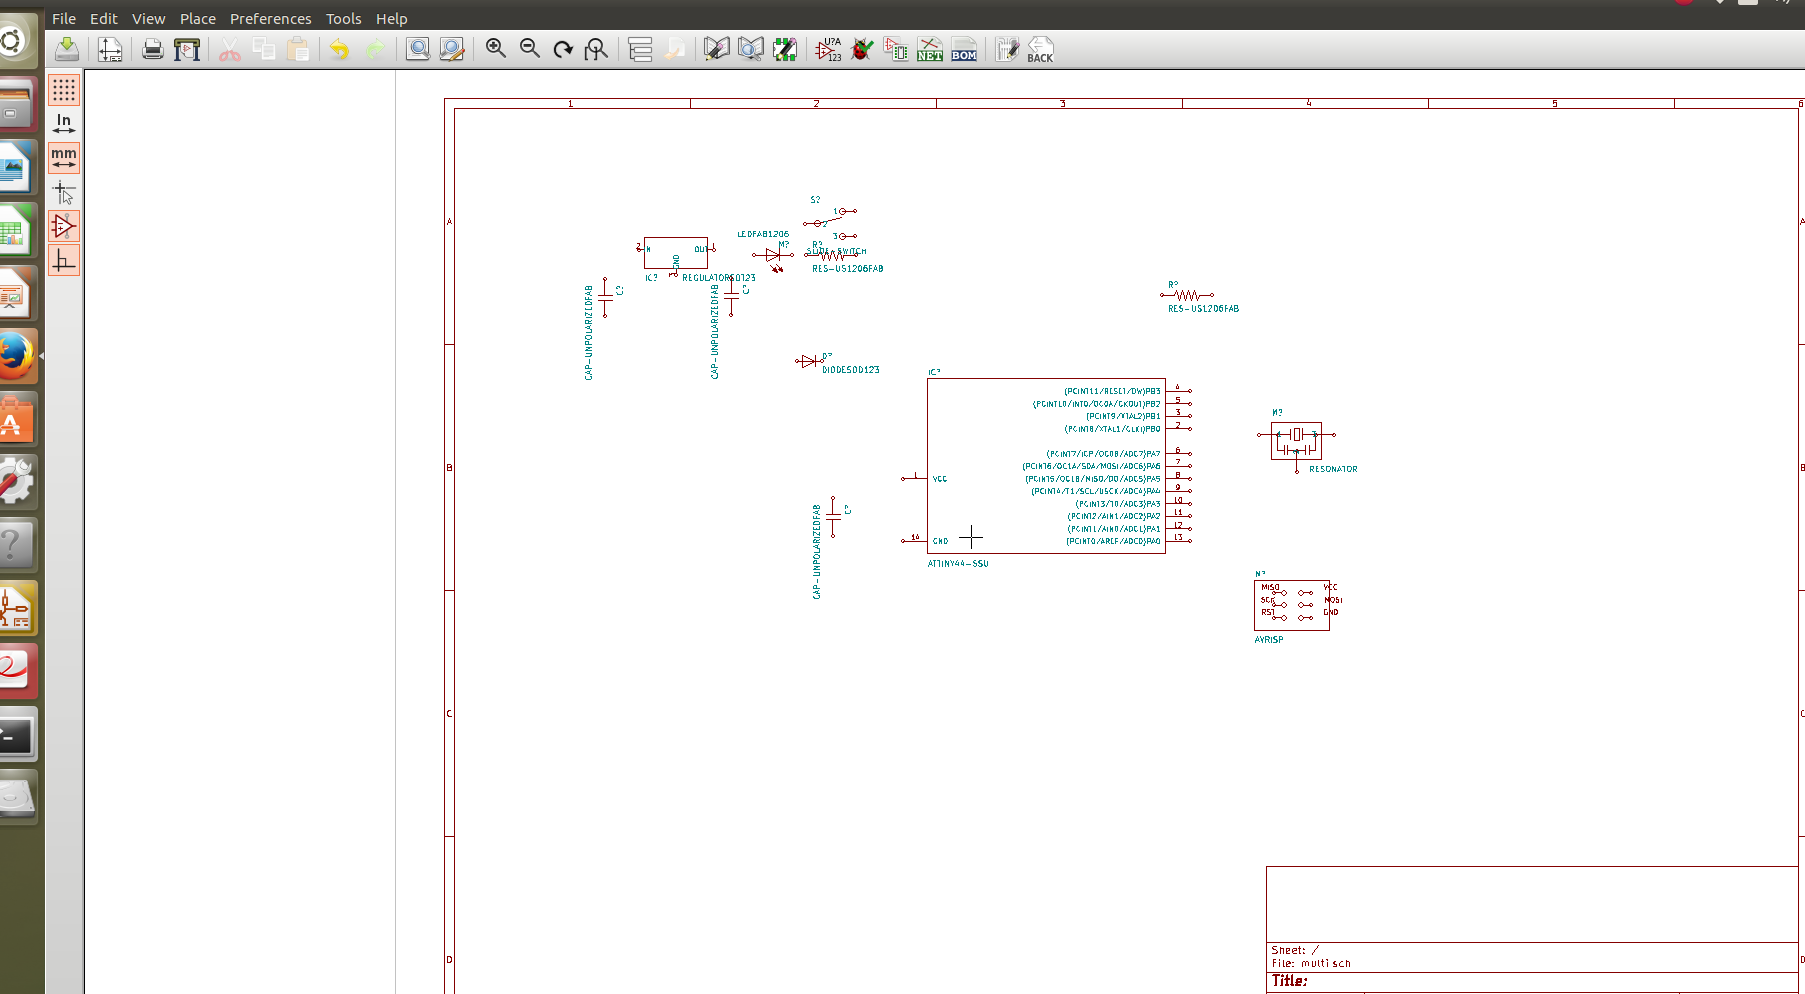Launch the footprint editor icon
1805x994 pixels.
(x=785, y=49)
